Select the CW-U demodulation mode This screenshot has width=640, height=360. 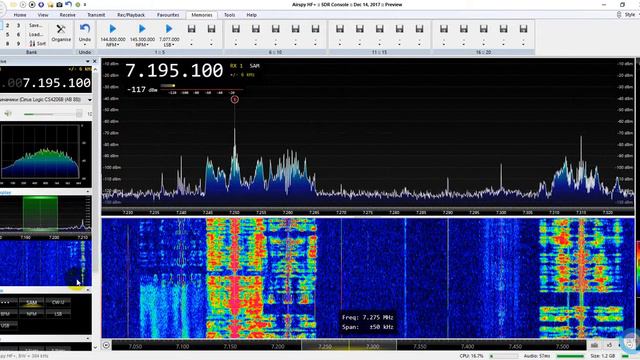(x=58, y=302)
